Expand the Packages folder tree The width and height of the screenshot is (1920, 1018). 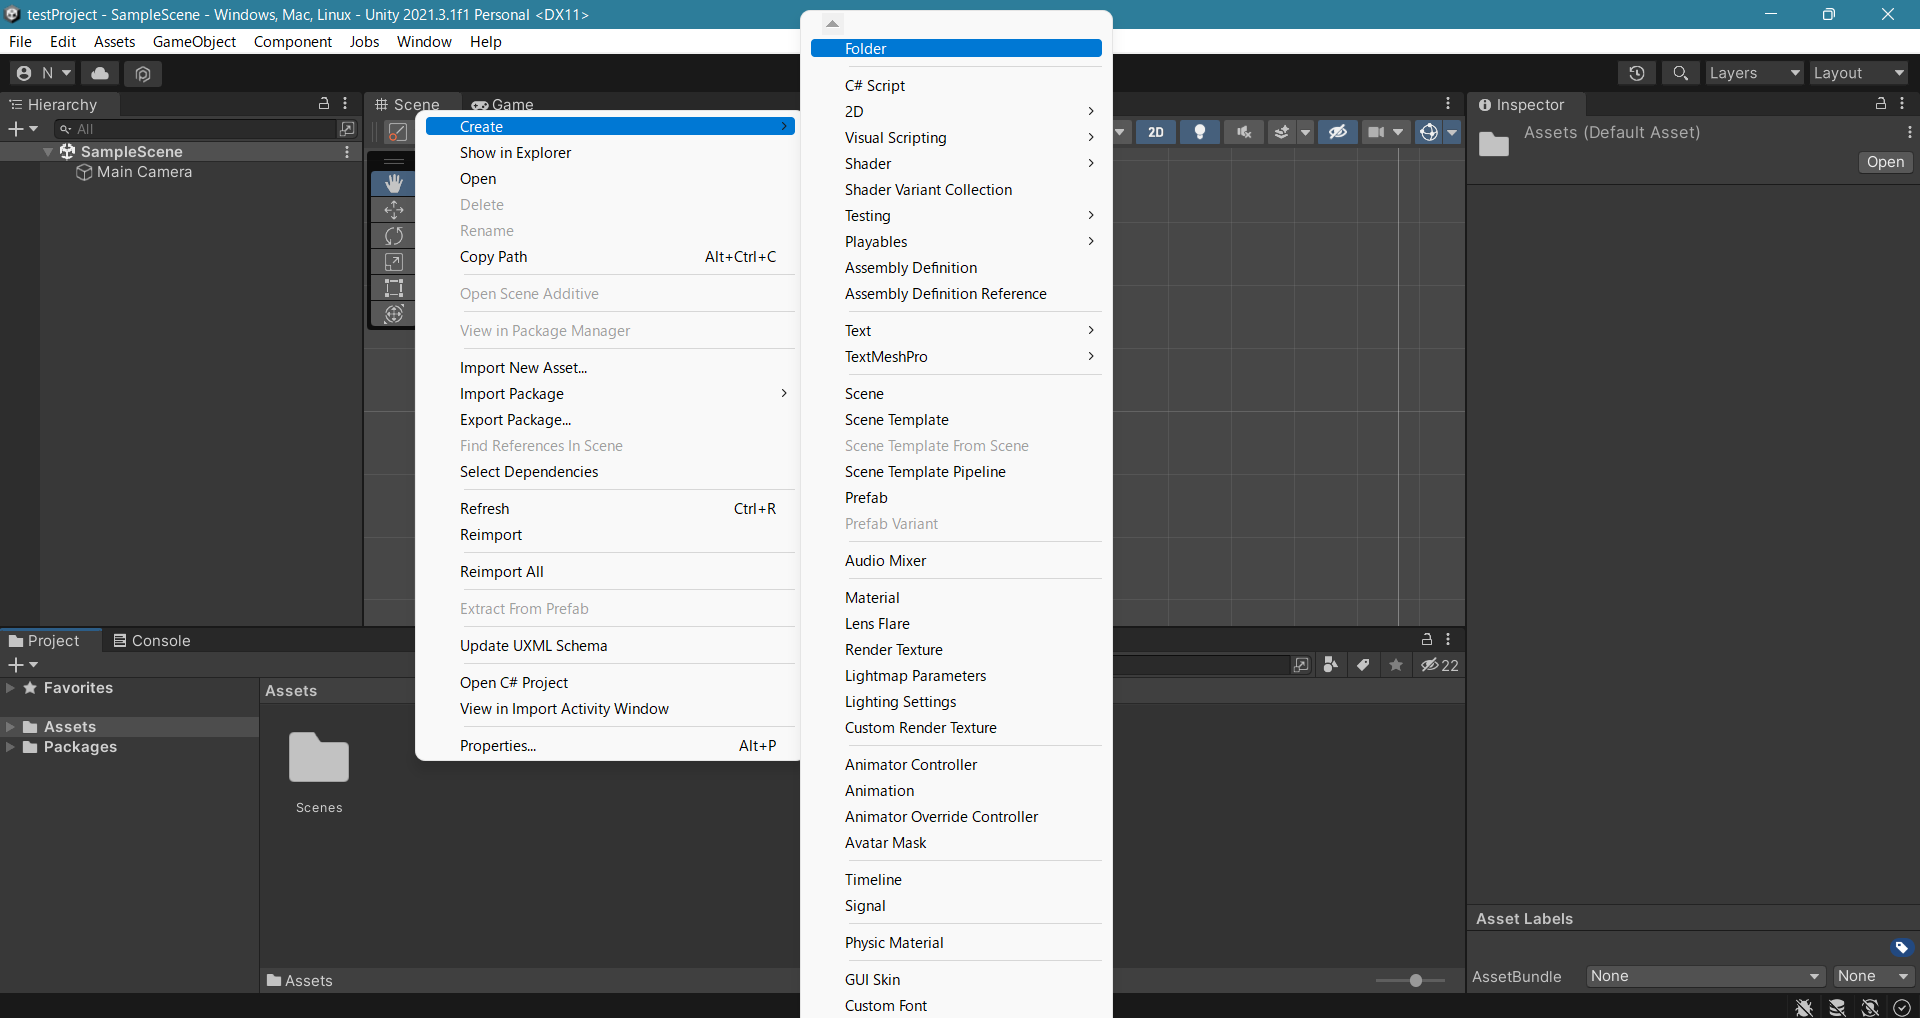click(10, 747)
